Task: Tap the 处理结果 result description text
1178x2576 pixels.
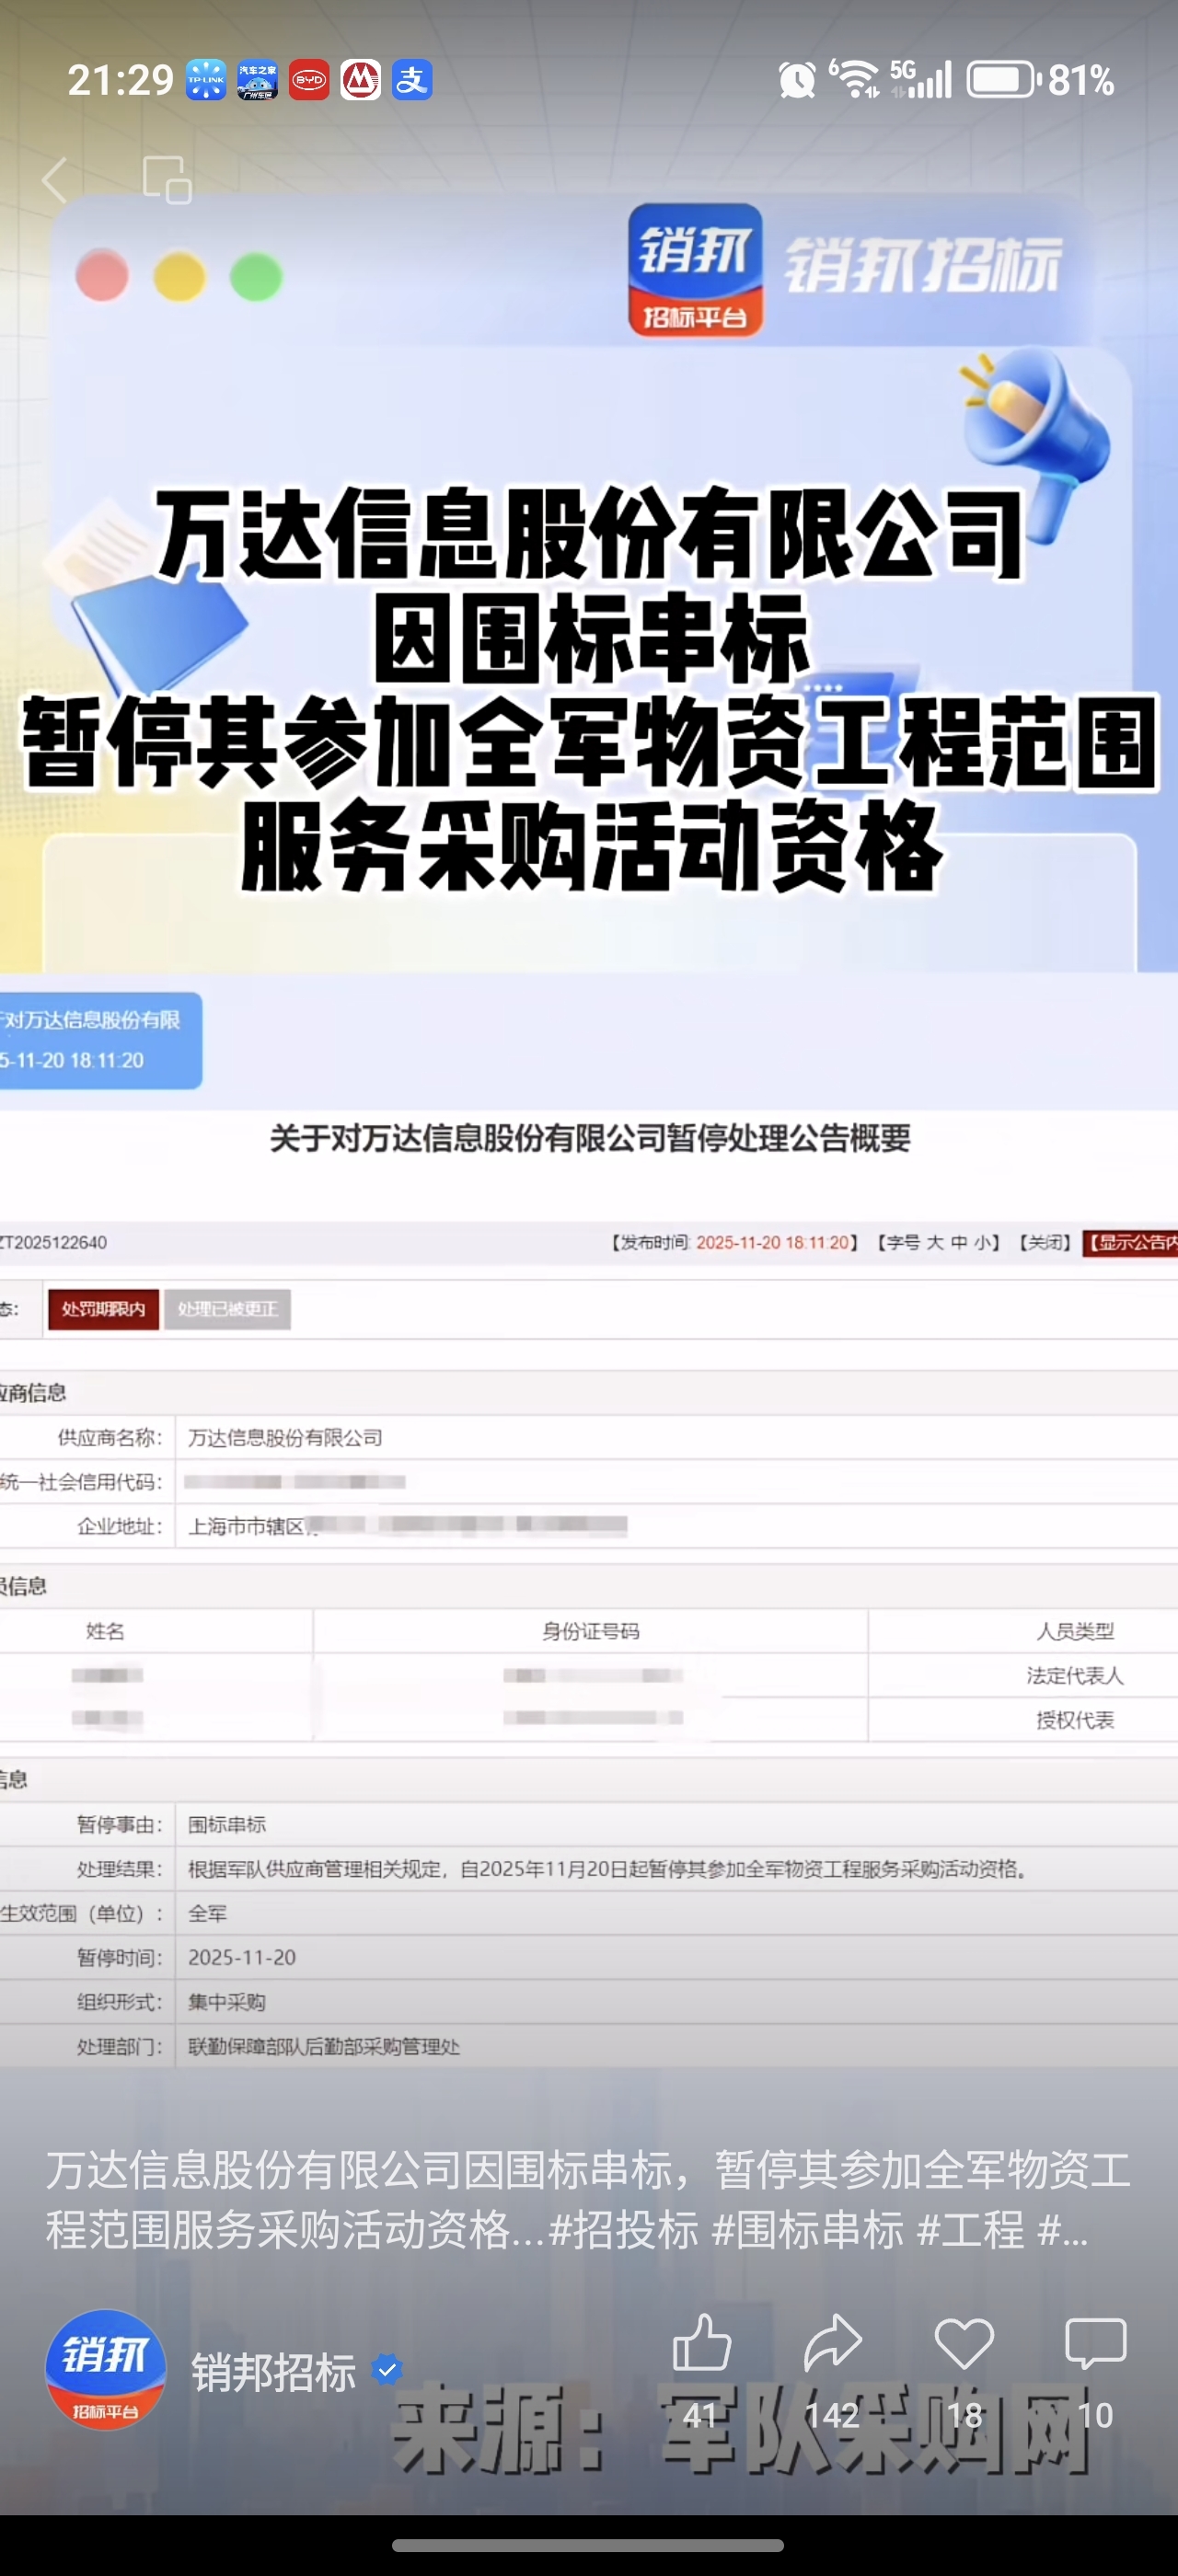Action: (x=608, y=1868)
